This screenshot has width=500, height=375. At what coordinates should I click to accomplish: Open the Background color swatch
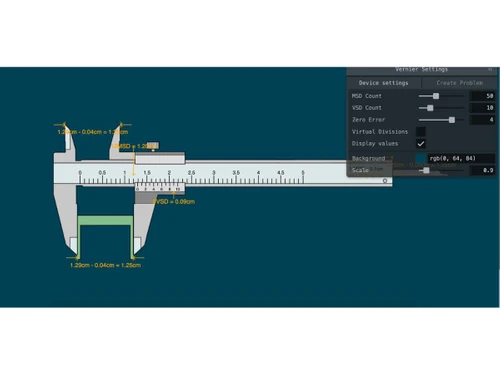(421, 158)
